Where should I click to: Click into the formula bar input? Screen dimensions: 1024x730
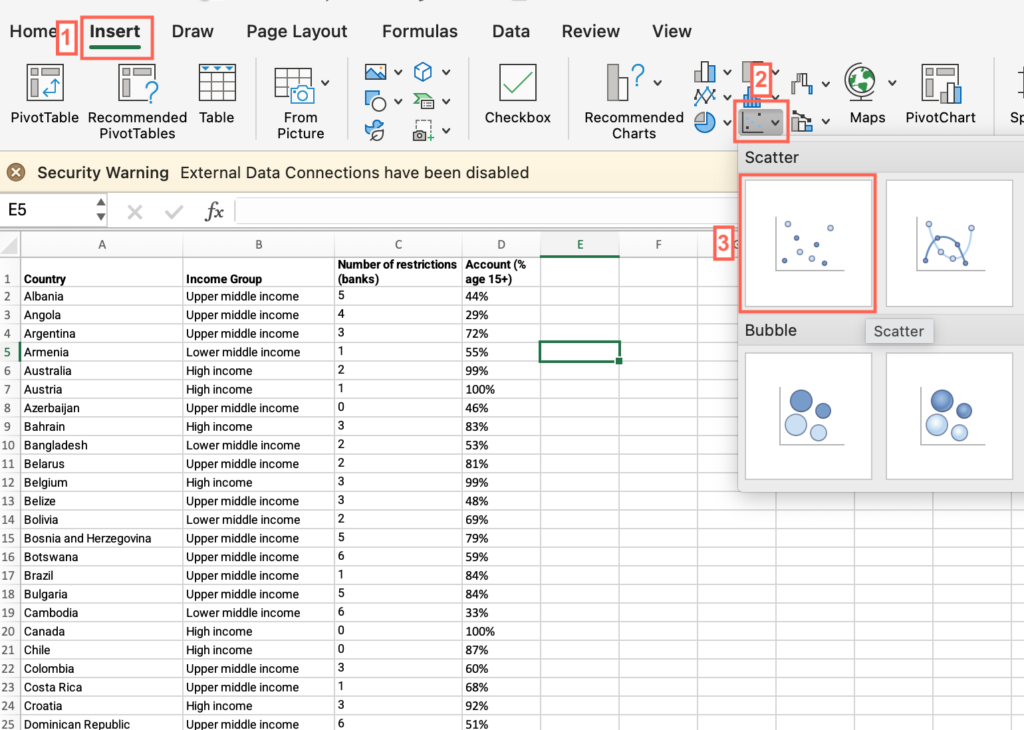(x=485, y=212)
